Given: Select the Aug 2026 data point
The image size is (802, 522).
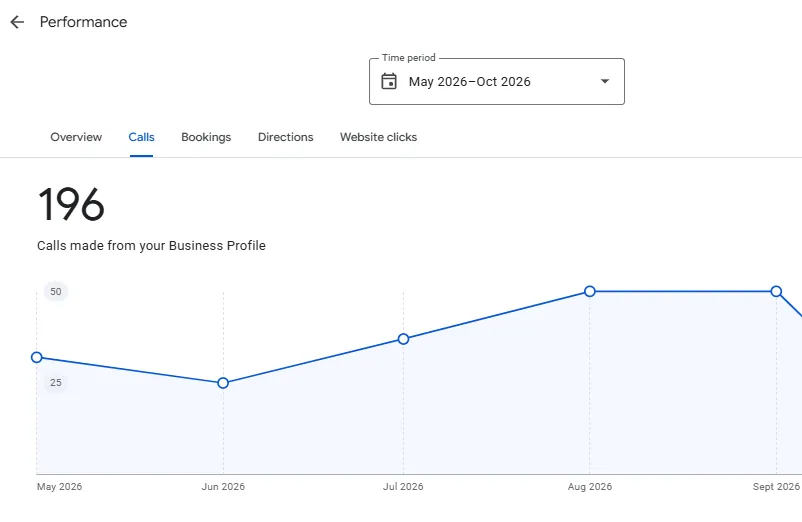Looking at the screenshot, I should pos(590,291).
